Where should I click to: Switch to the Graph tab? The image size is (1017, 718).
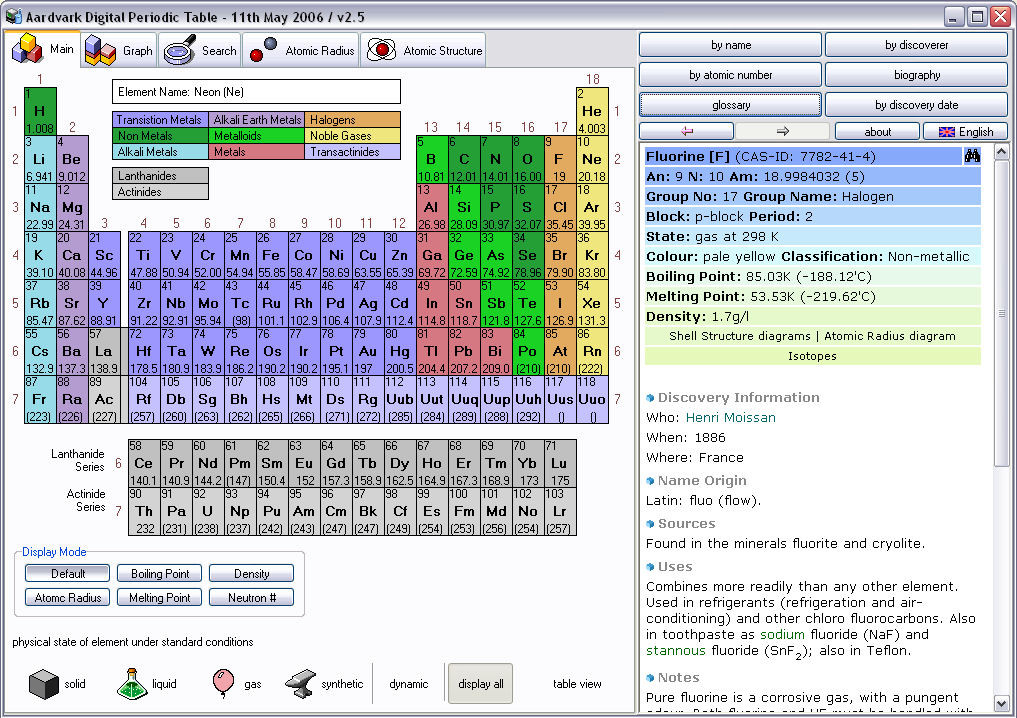(x=119, y=50)
